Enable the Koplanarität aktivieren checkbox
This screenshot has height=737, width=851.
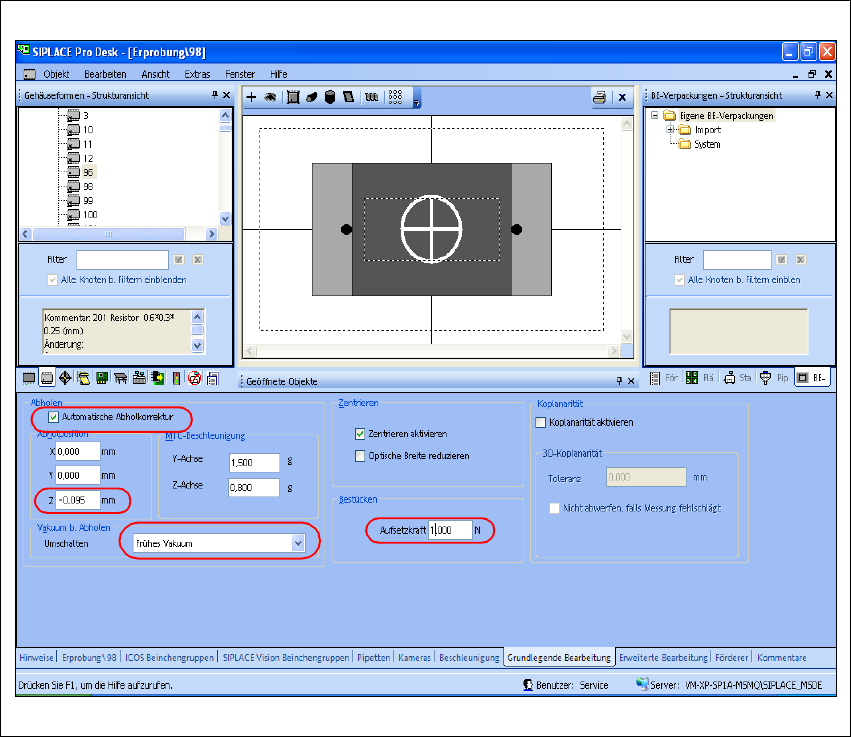(541, 422)
